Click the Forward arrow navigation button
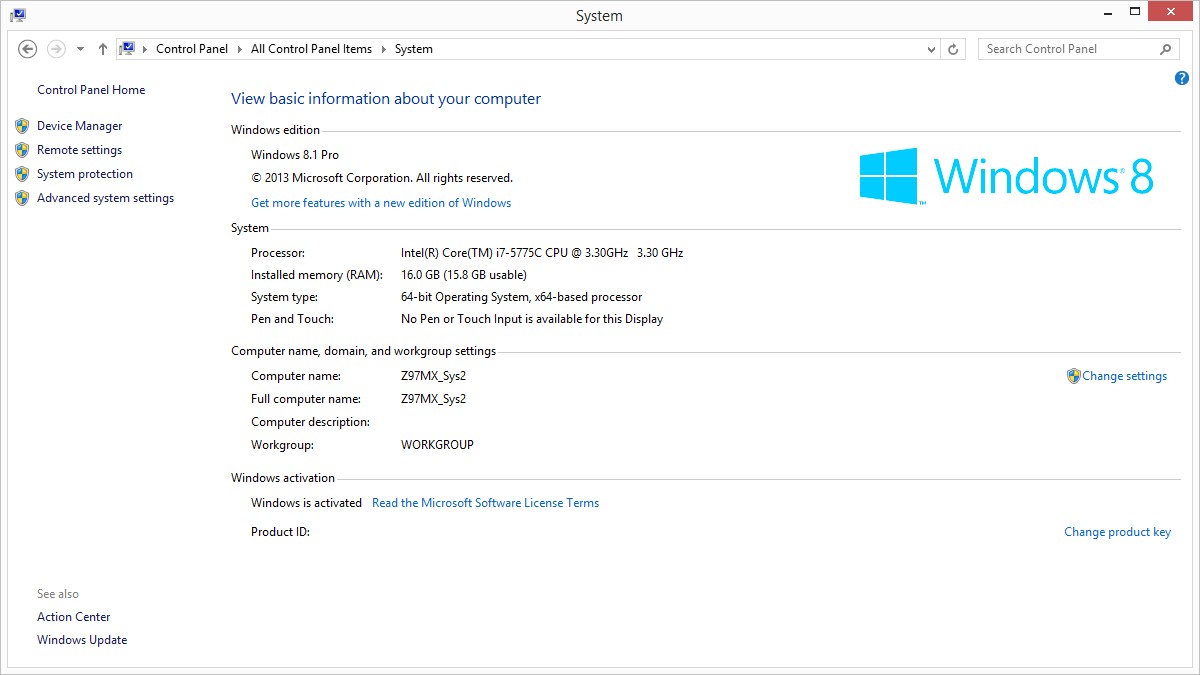The height and width of the screenshot is (675, 1200). (56, 49)
